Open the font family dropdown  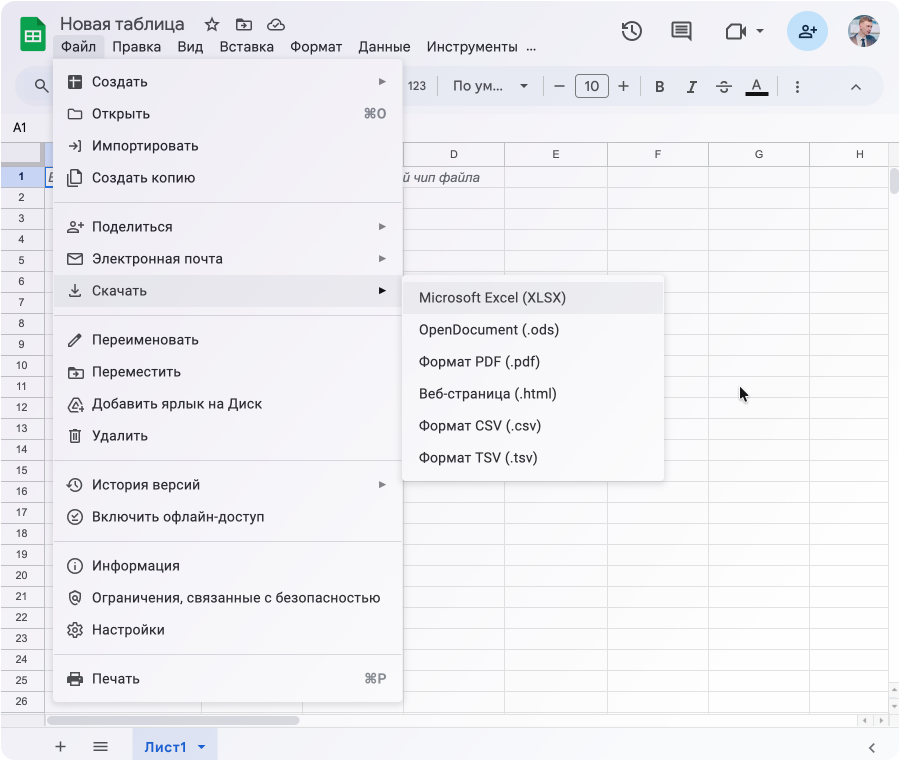[490, 87]
